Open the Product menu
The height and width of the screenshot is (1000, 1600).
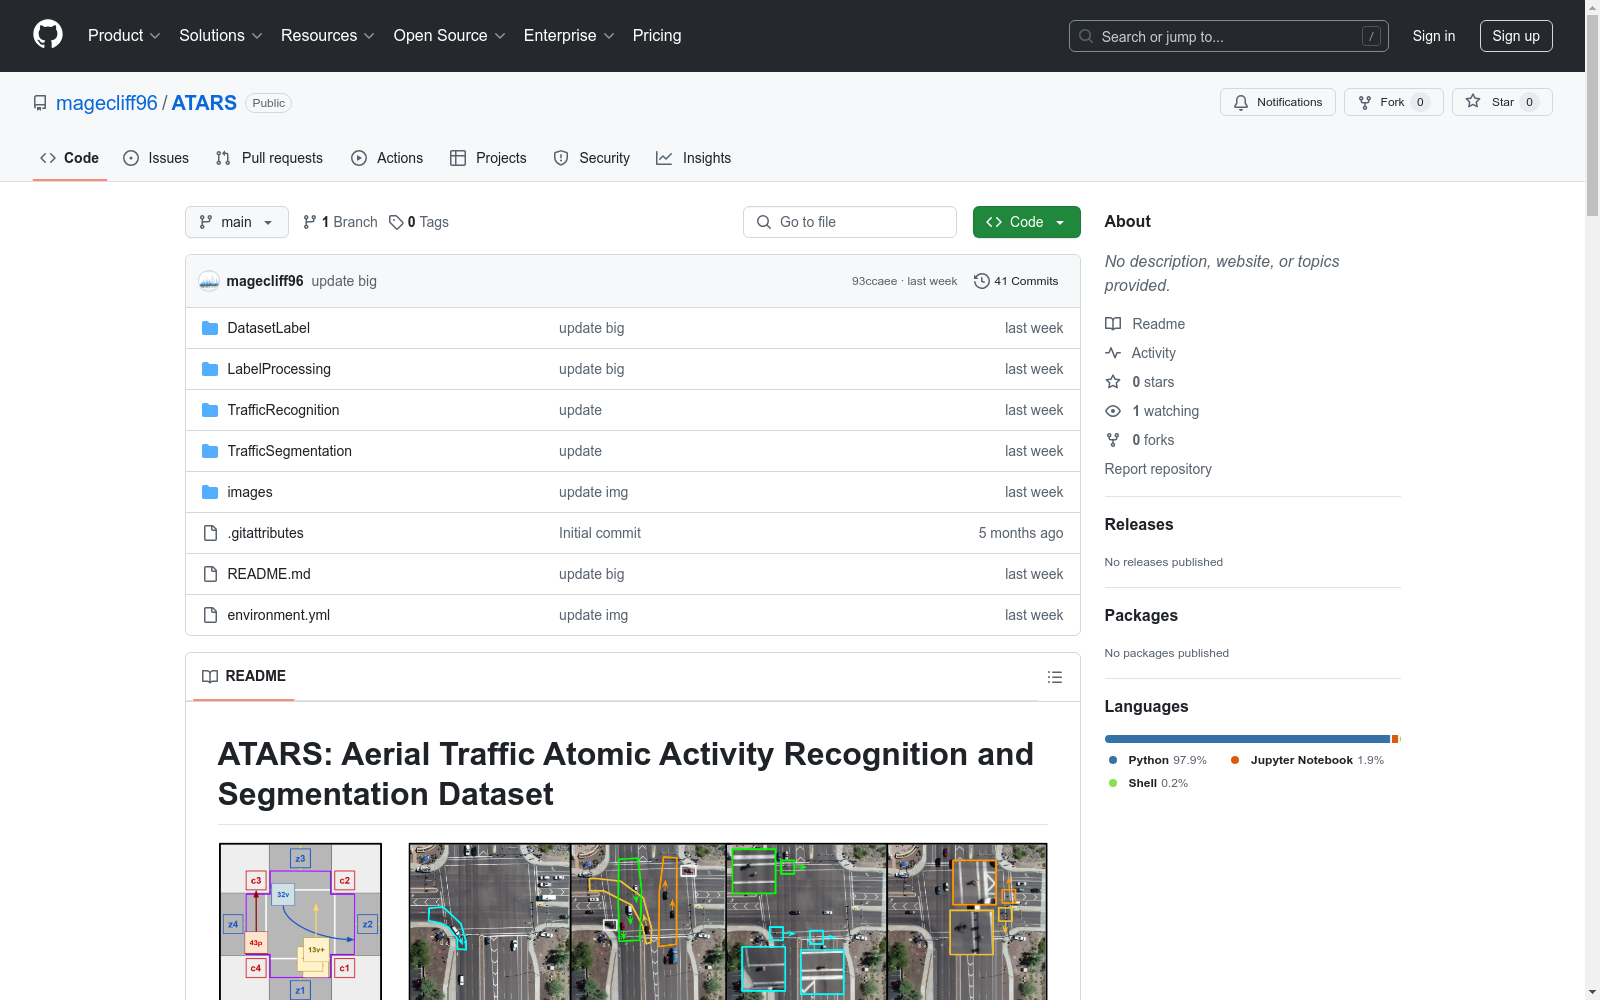point(124,36)
